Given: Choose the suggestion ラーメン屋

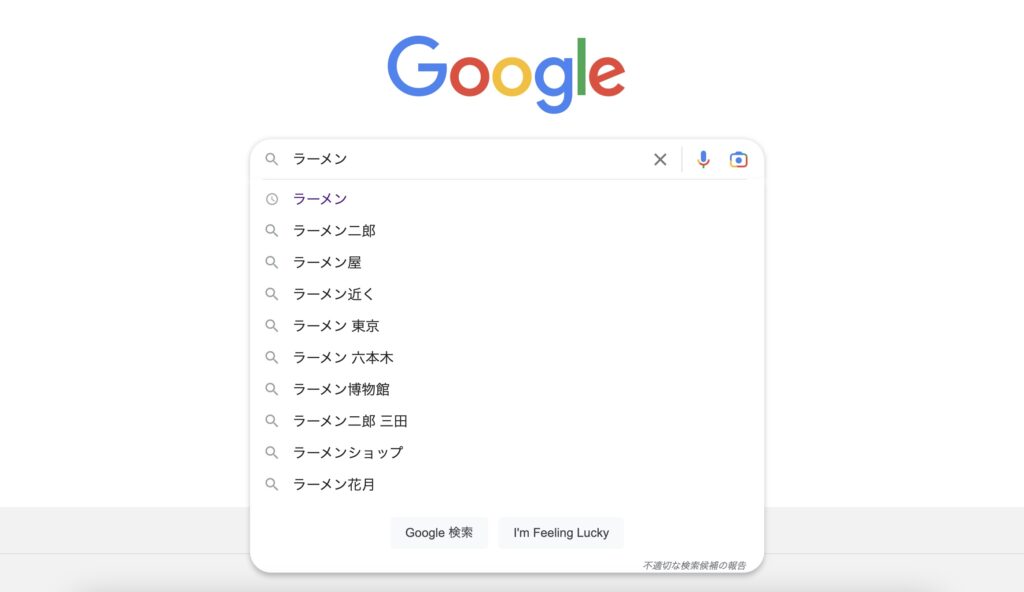Looking at the screenshot, I should [x=507, y=262].
